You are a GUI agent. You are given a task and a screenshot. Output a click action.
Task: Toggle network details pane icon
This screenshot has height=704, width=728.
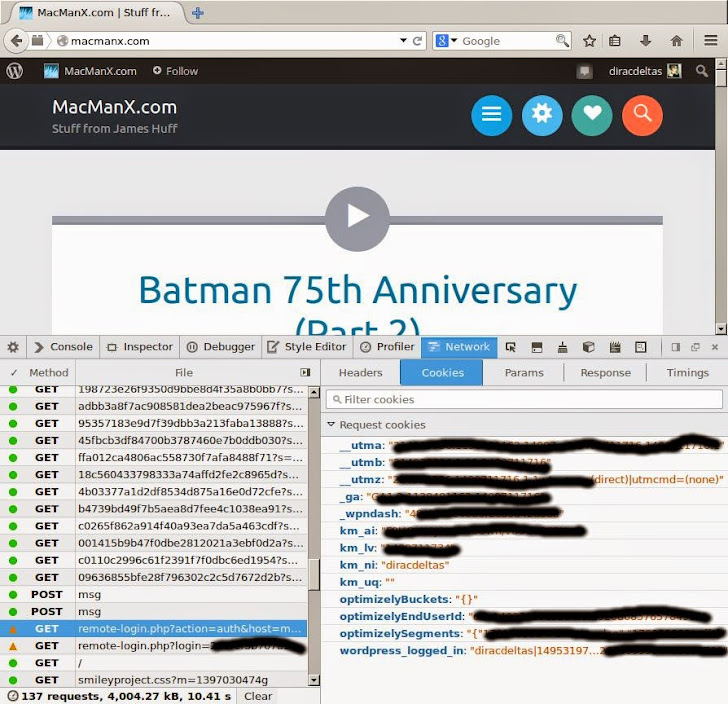tap(305, 372)
